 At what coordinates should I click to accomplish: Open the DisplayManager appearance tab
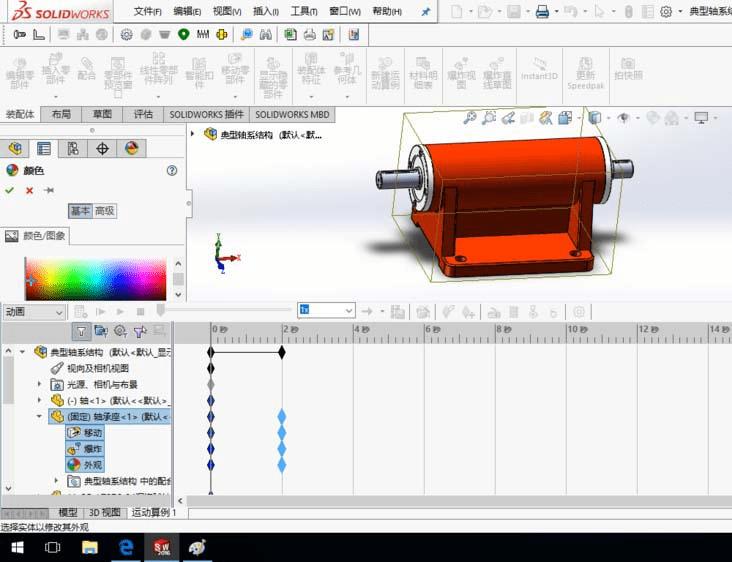pos(131,148)
